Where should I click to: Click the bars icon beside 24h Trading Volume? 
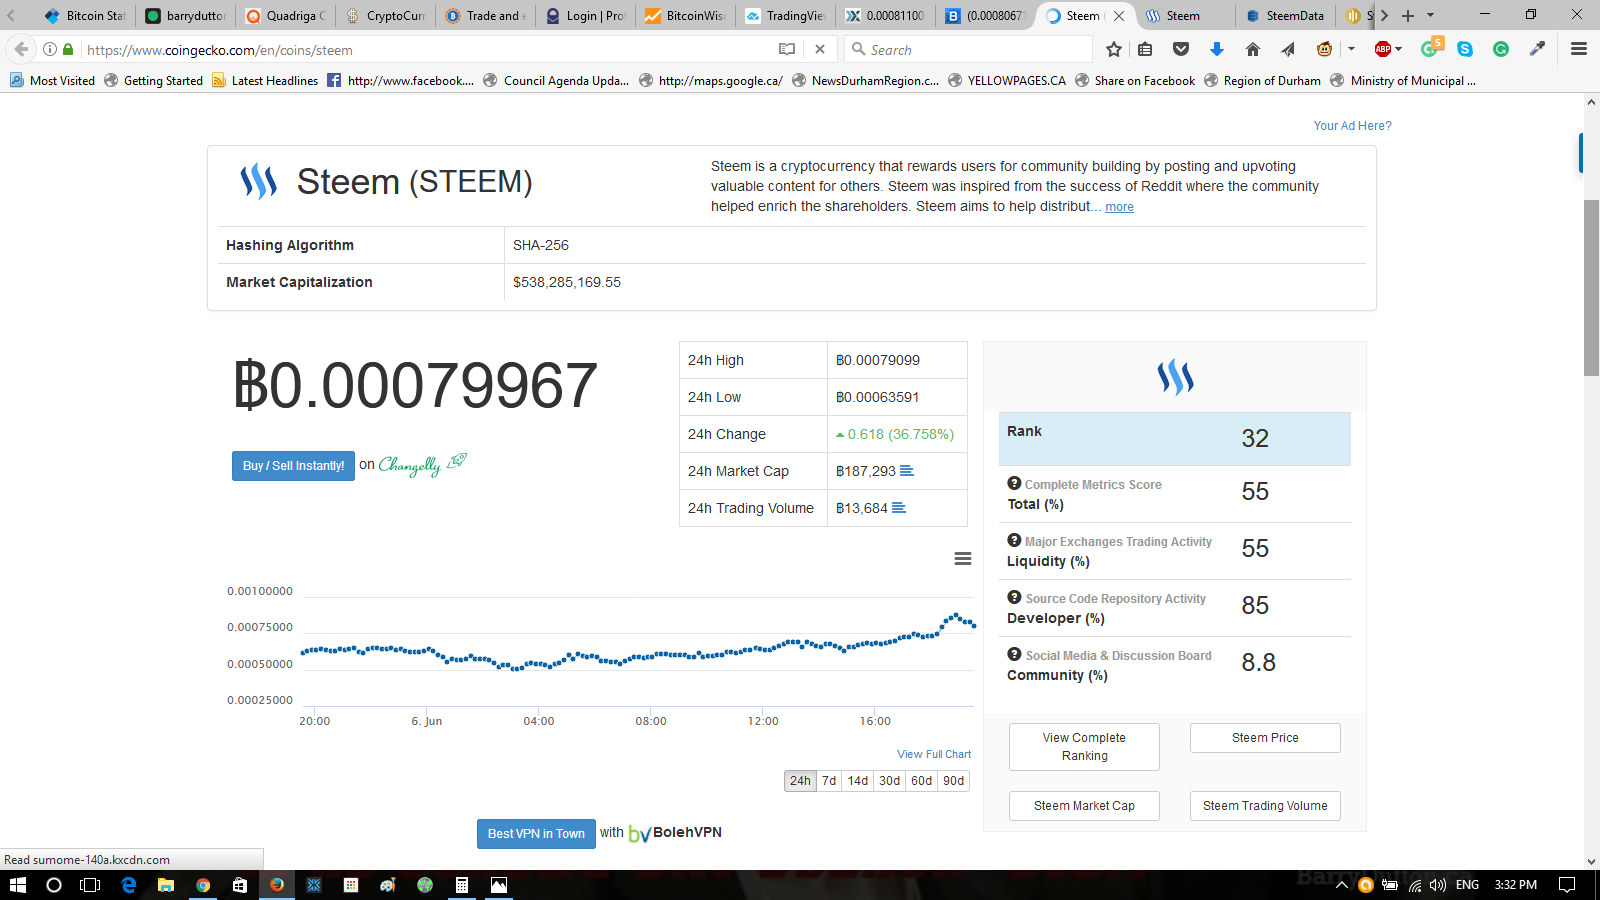tap(899, 508)
